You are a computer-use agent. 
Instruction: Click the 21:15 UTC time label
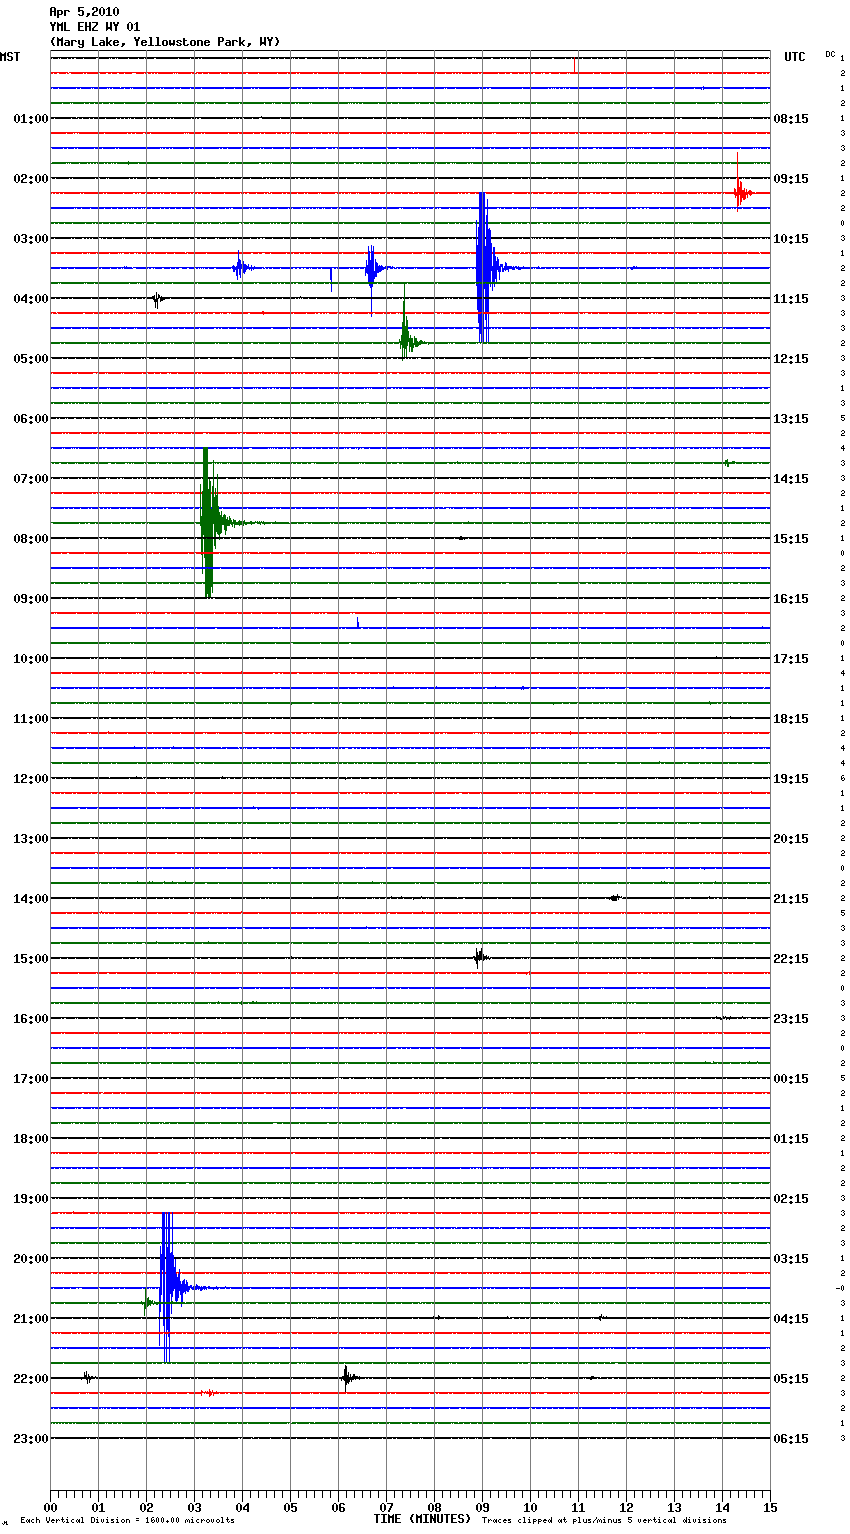pos(791,899)
